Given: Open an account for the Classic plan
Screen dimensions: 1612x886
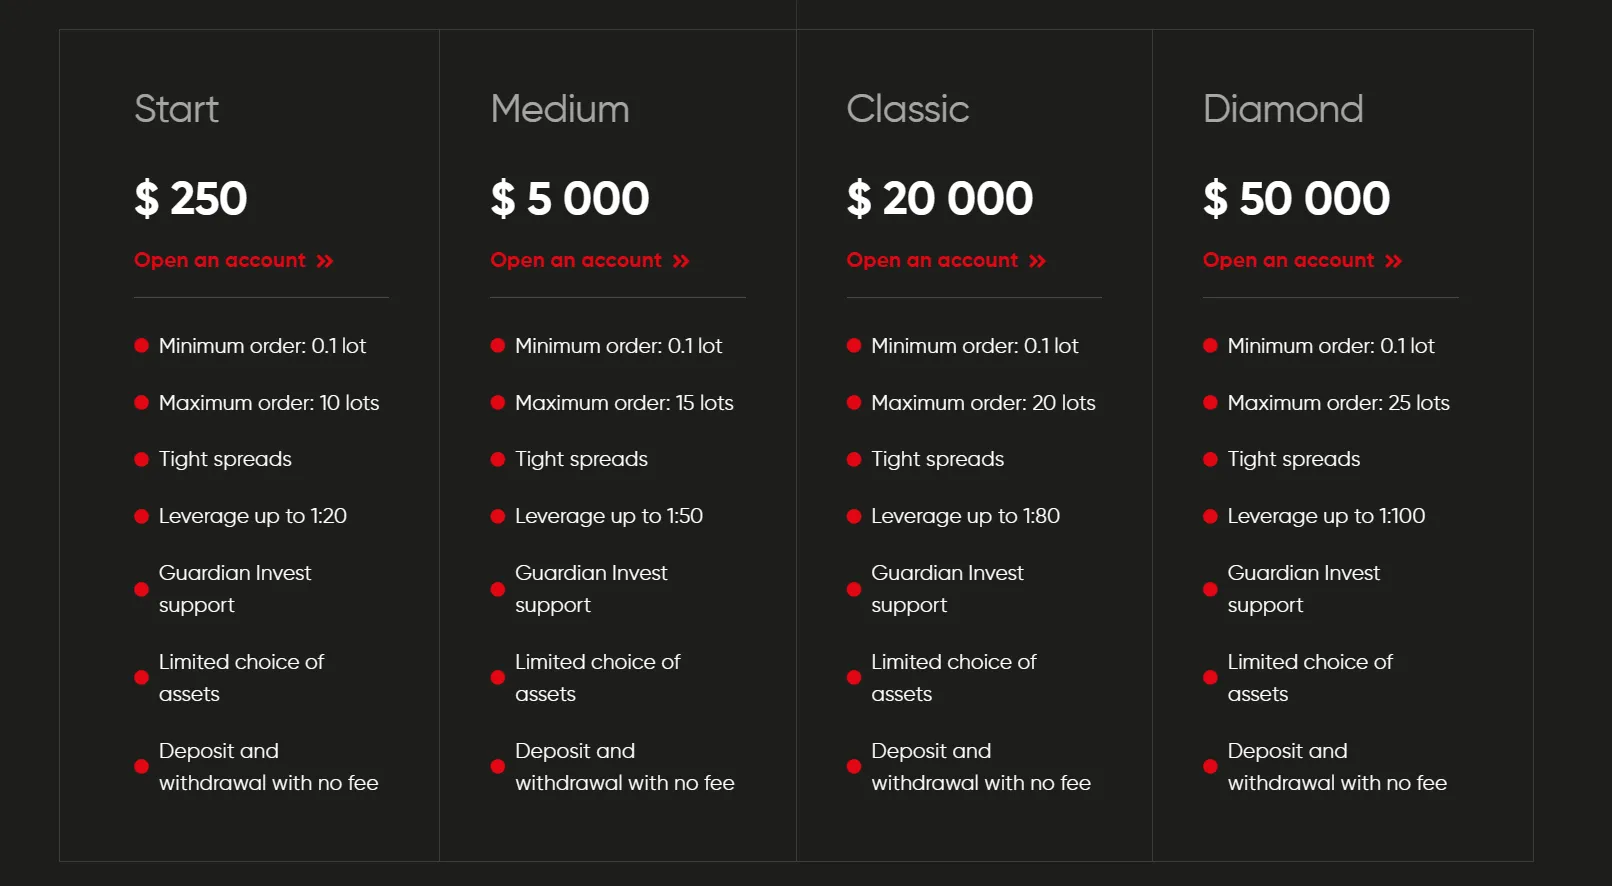Looking at the screenshot, I should [946, 261].
